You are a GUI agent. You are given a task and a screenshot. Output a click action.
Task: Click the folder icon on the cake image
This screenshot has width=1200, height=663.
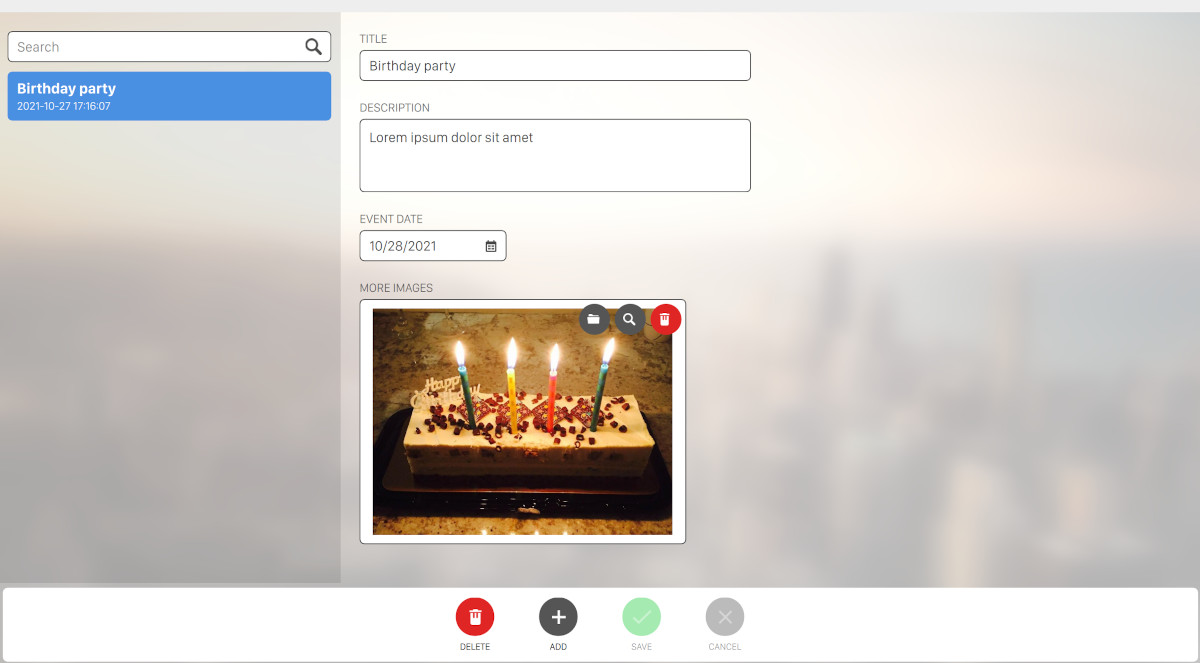(594, 319)
